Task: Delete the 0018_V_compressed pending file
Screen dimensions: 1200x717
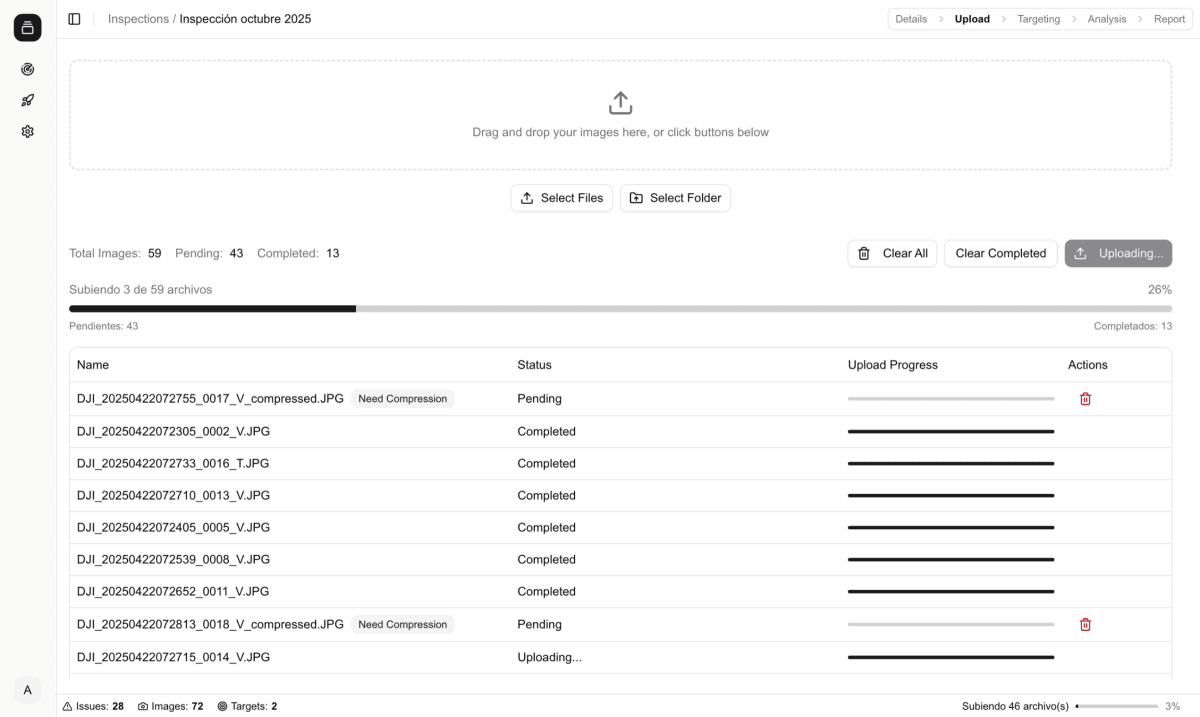Action: point(1085,625)
